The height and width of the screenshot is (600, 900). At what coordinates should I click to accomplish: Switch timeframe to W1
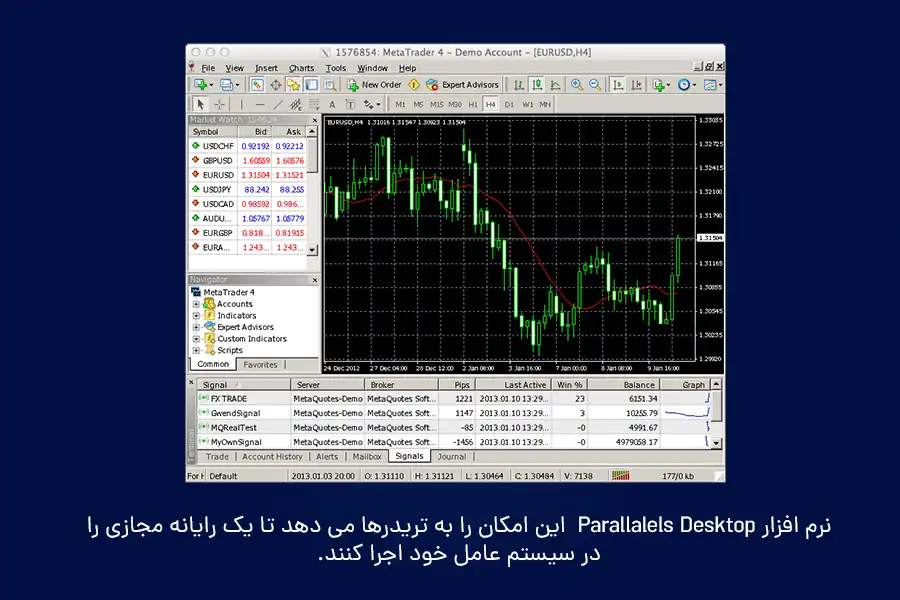point(527,104)
